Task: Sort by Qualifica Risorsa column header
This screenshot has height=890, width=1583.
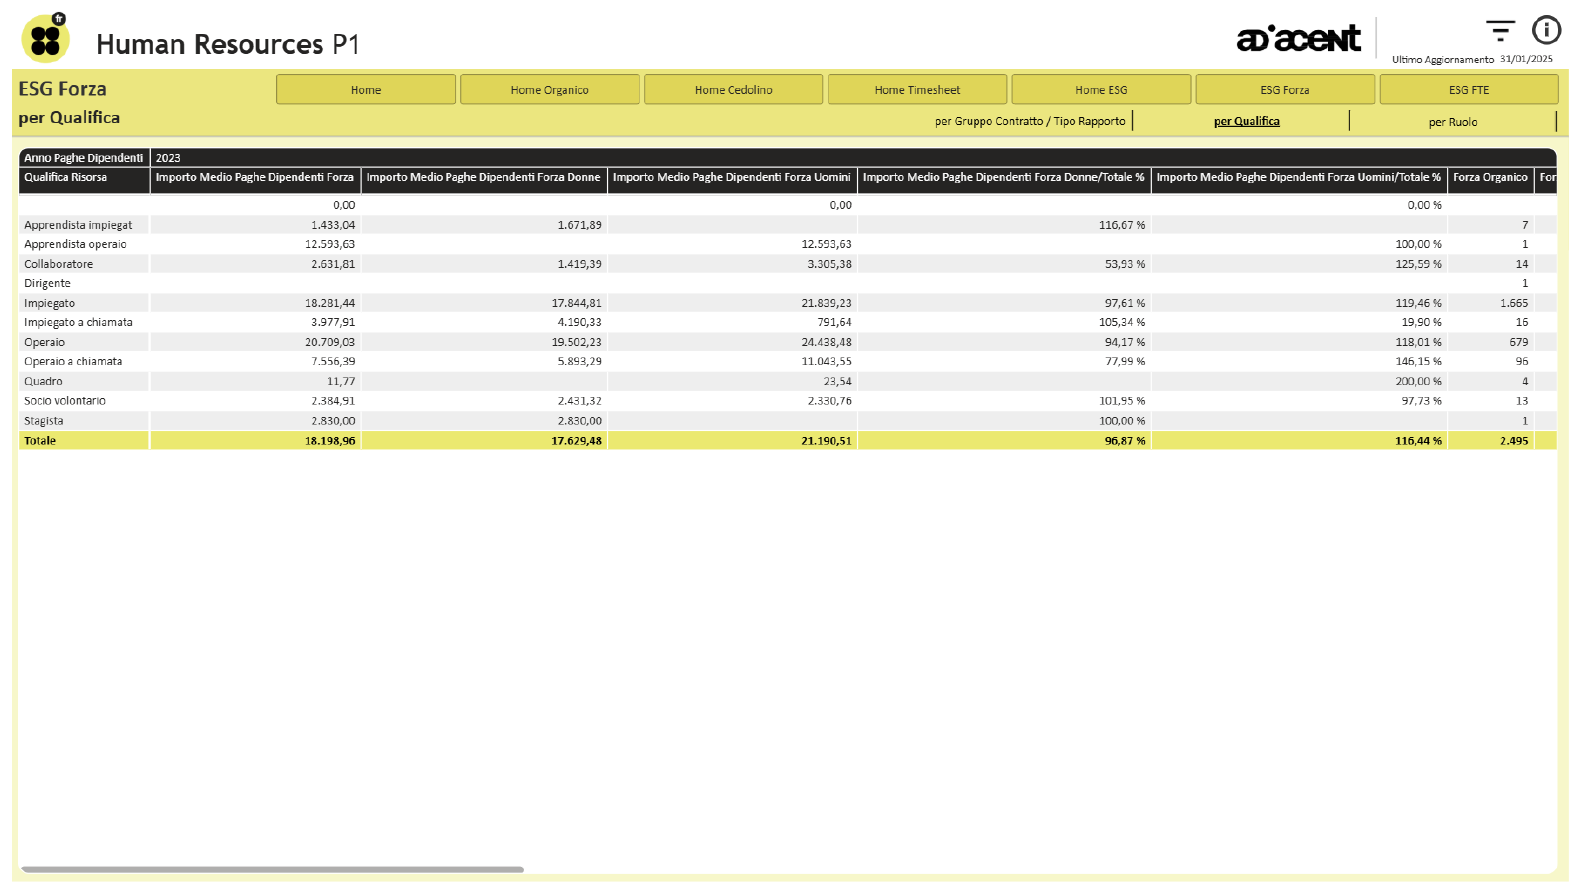Action: (x=66, y=178)
